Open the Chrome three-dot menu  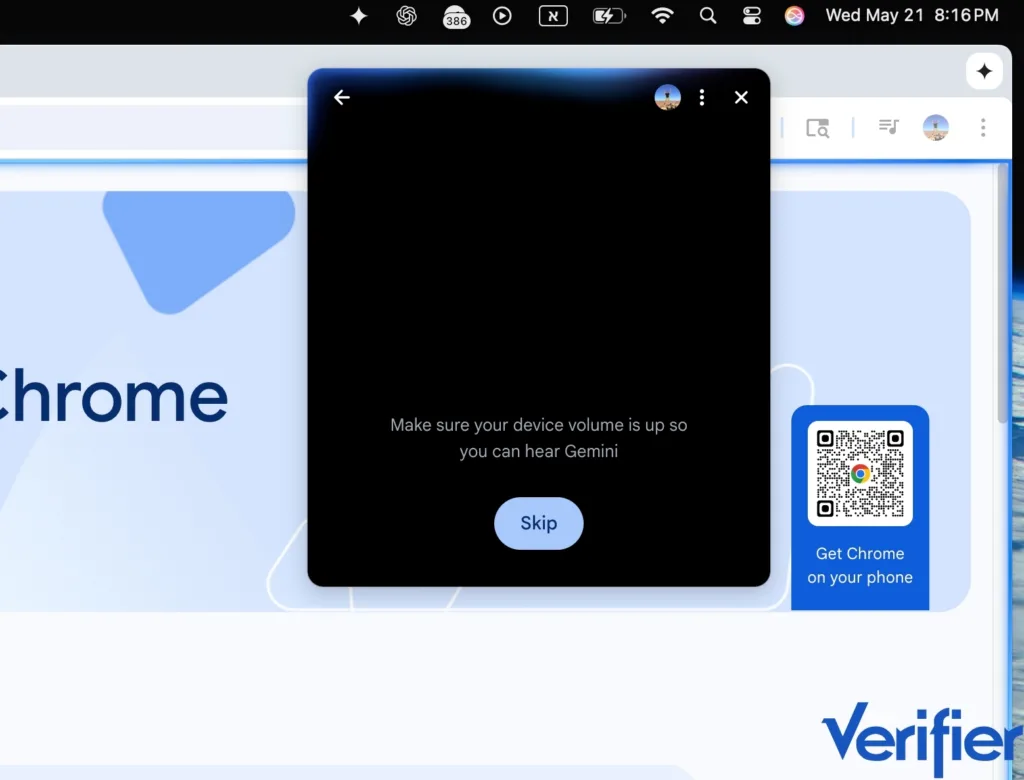[983, 127]
